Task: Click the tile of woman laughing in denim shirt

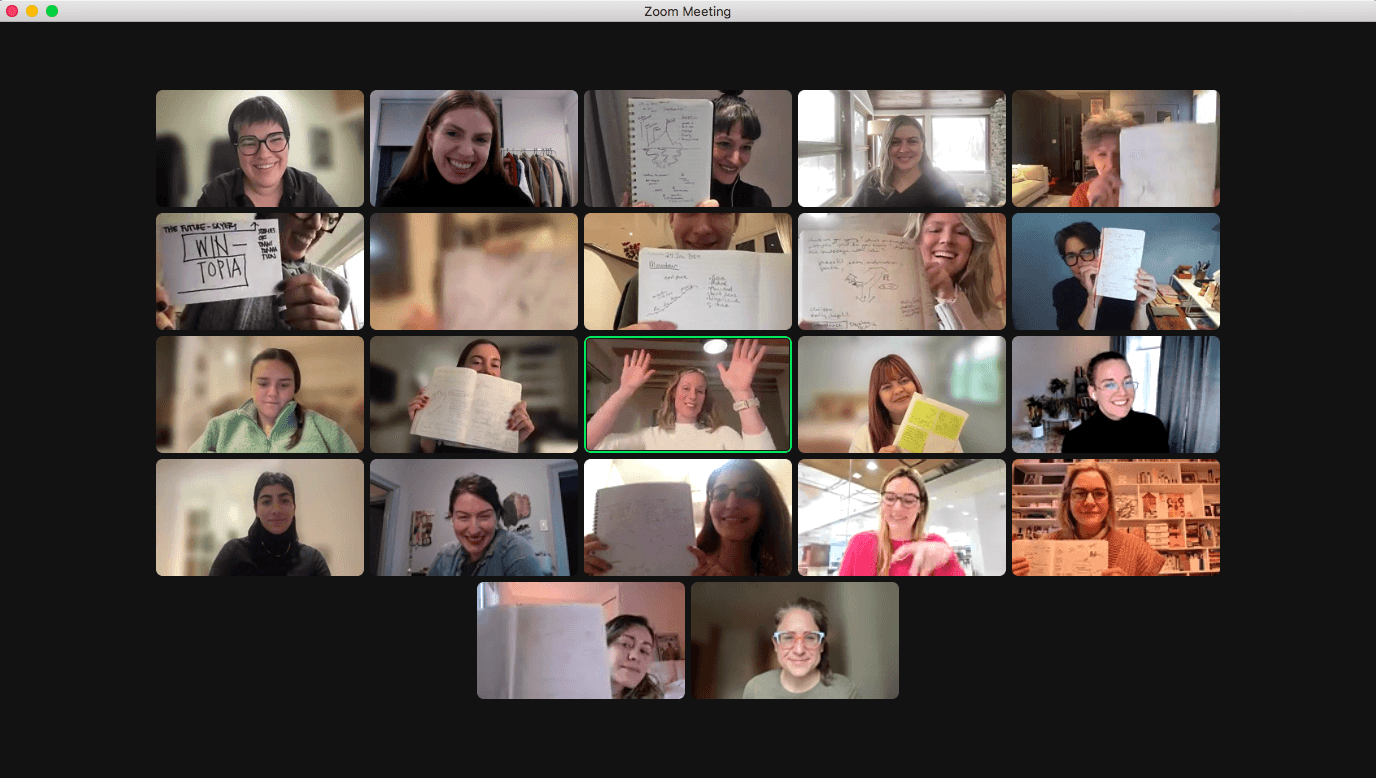Action: [x=473, y=517]
